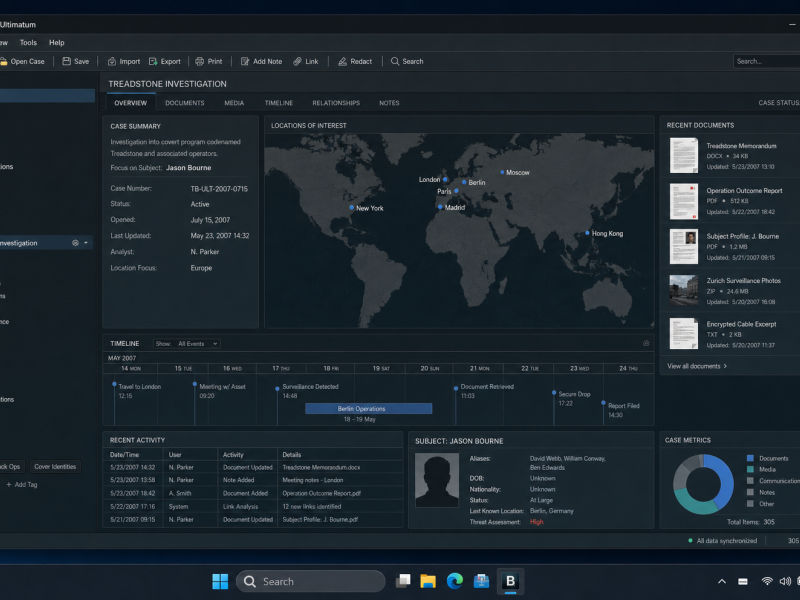The height and width of the screenshot is (600, 800).
Task: Click the timeline panel options icon
Action: click(646, 343)
